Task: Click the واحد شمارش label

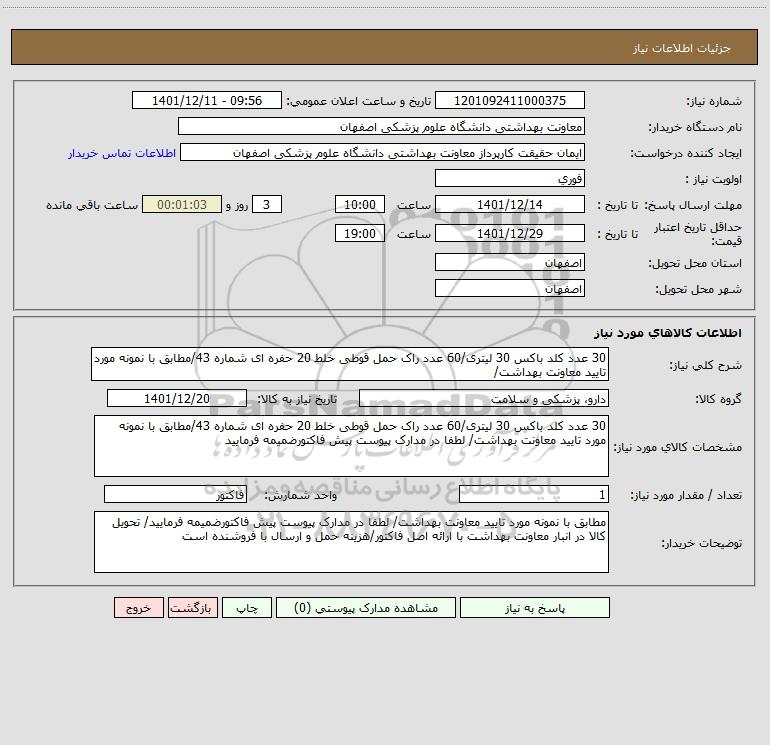Action: point(301,496)
